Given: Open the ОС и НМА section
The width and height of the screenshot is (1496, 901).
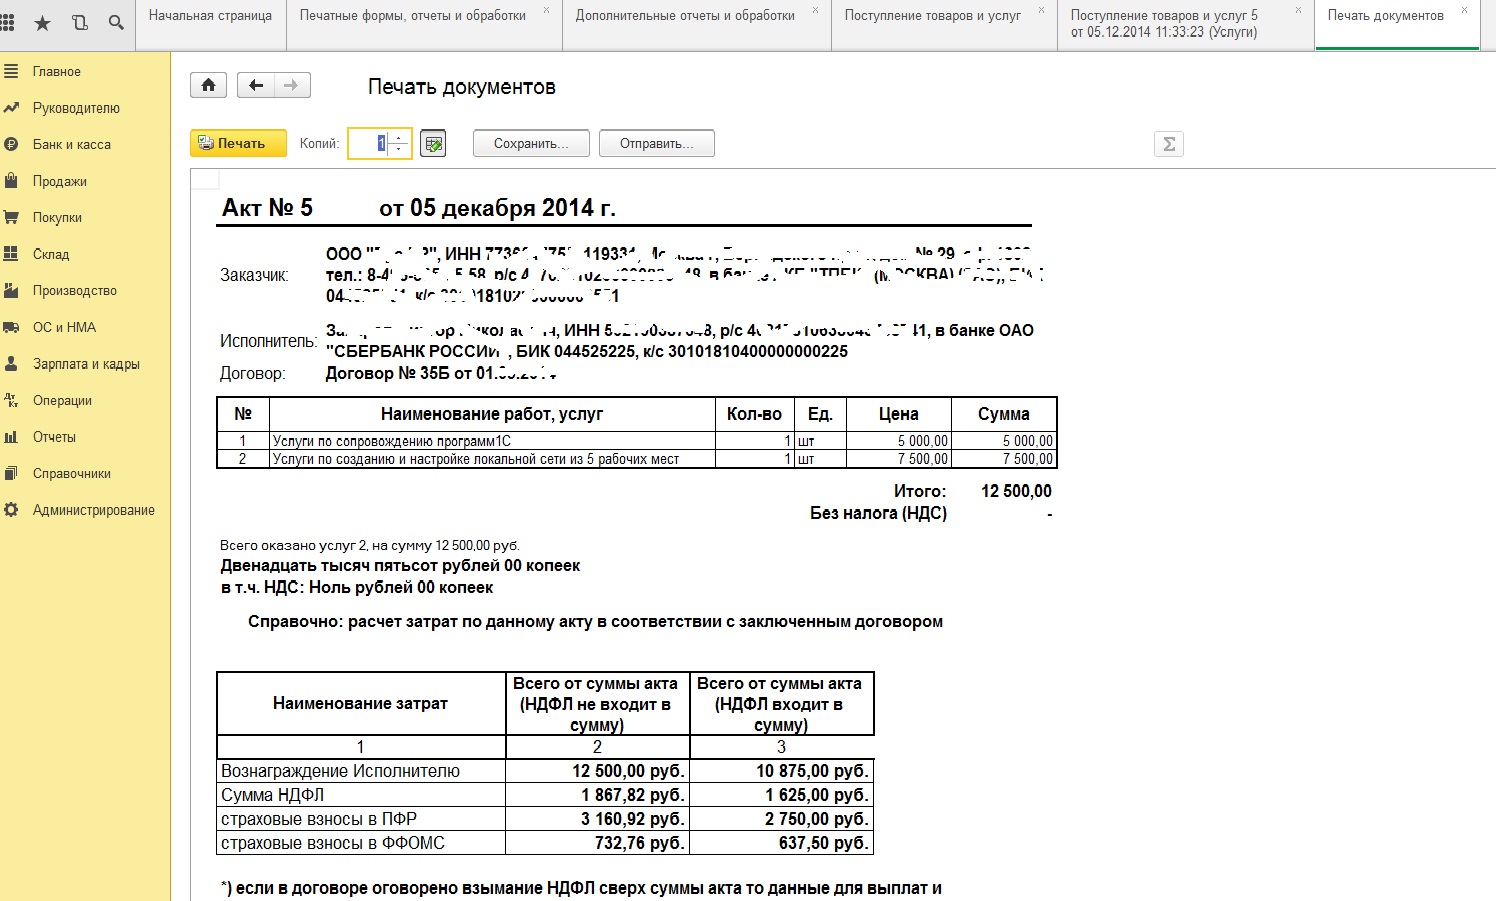Looking at the screenshot, I should pos(64,327).
